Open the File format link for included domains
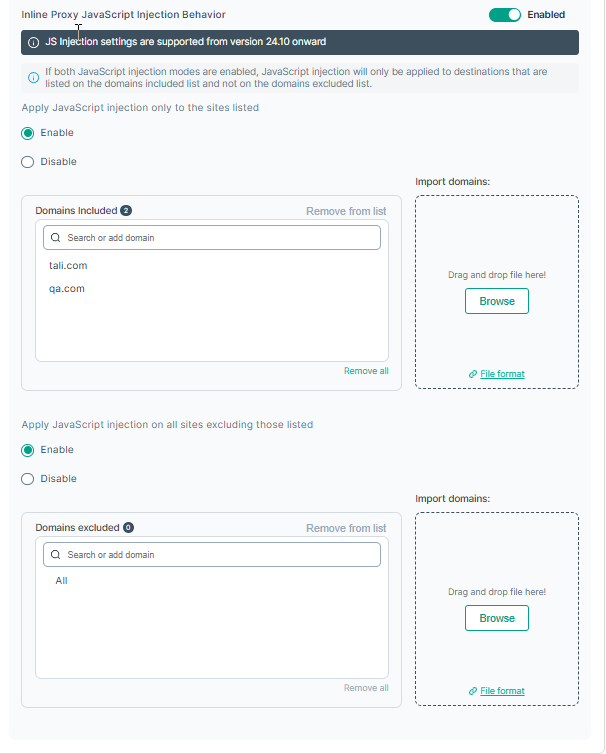The height and width of the screenshot is (754, 606). coord(502,374)
